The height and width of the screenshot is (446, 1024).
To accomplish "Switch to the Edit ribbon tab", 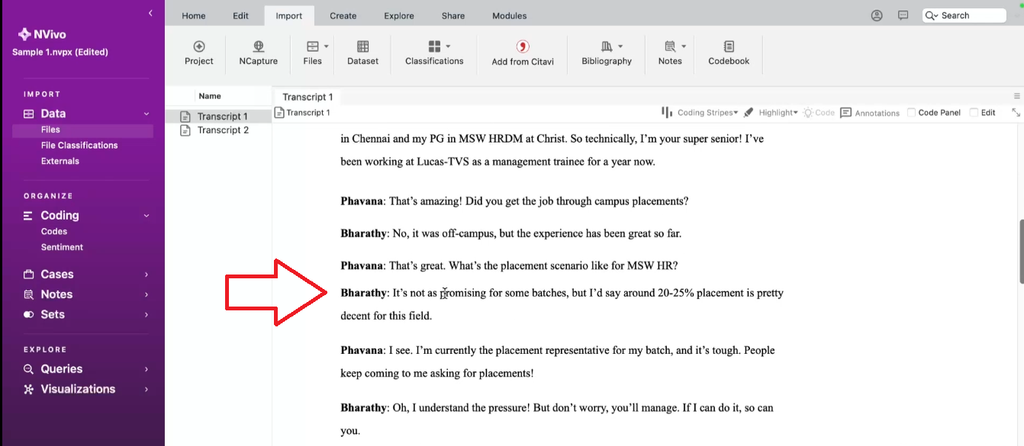I will coord(240,16).
